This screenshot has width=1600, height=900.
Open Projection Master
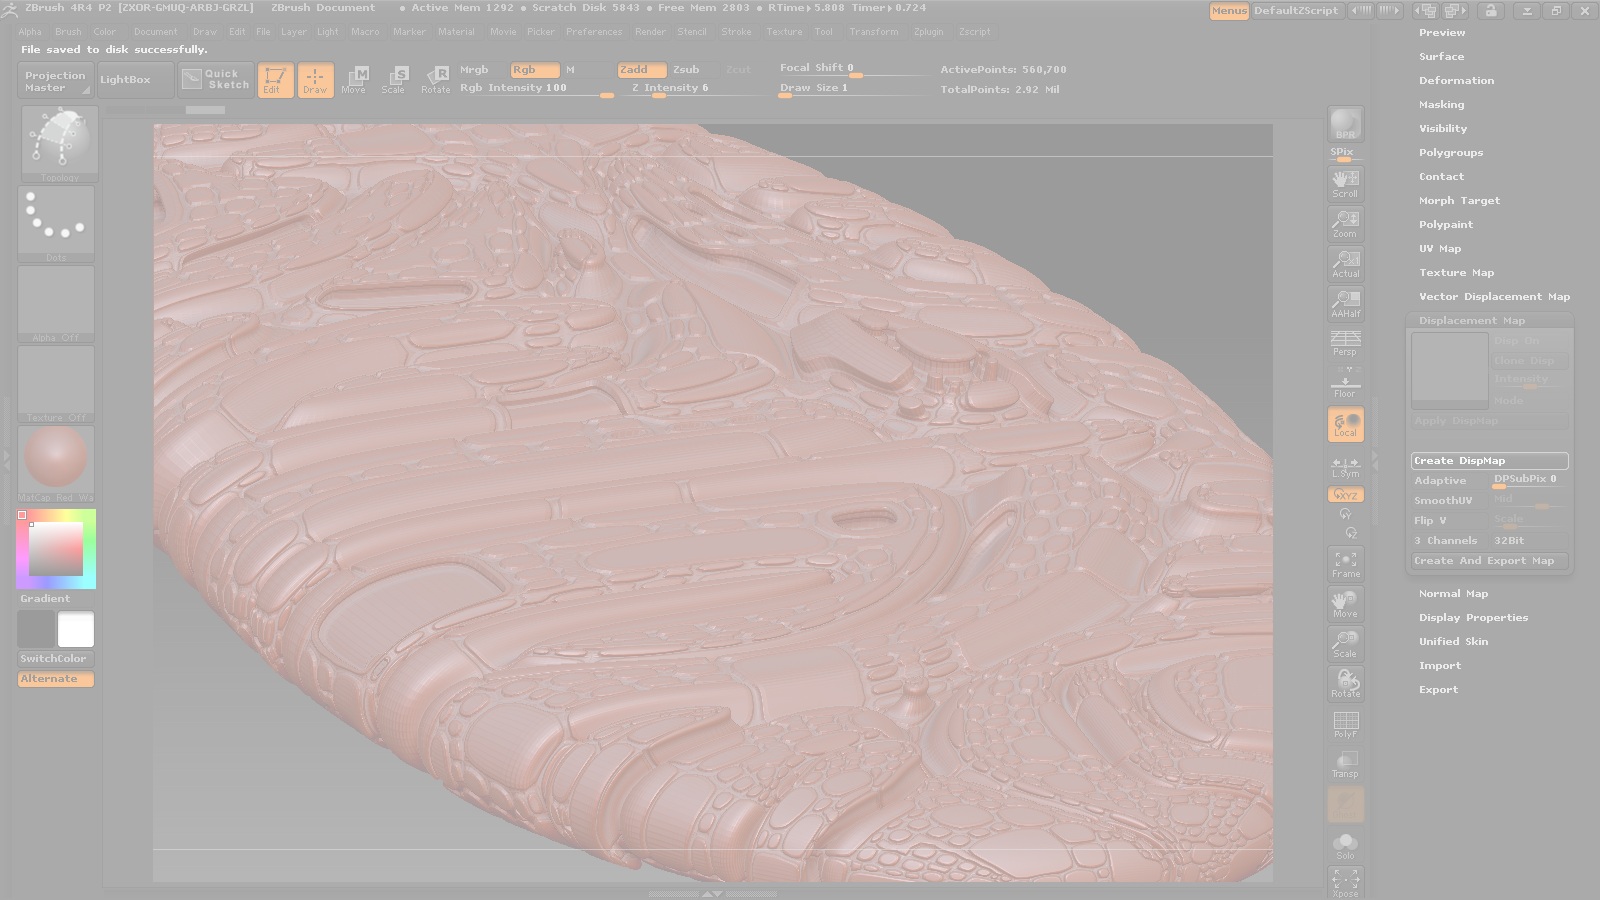click(x=56, y=81)
